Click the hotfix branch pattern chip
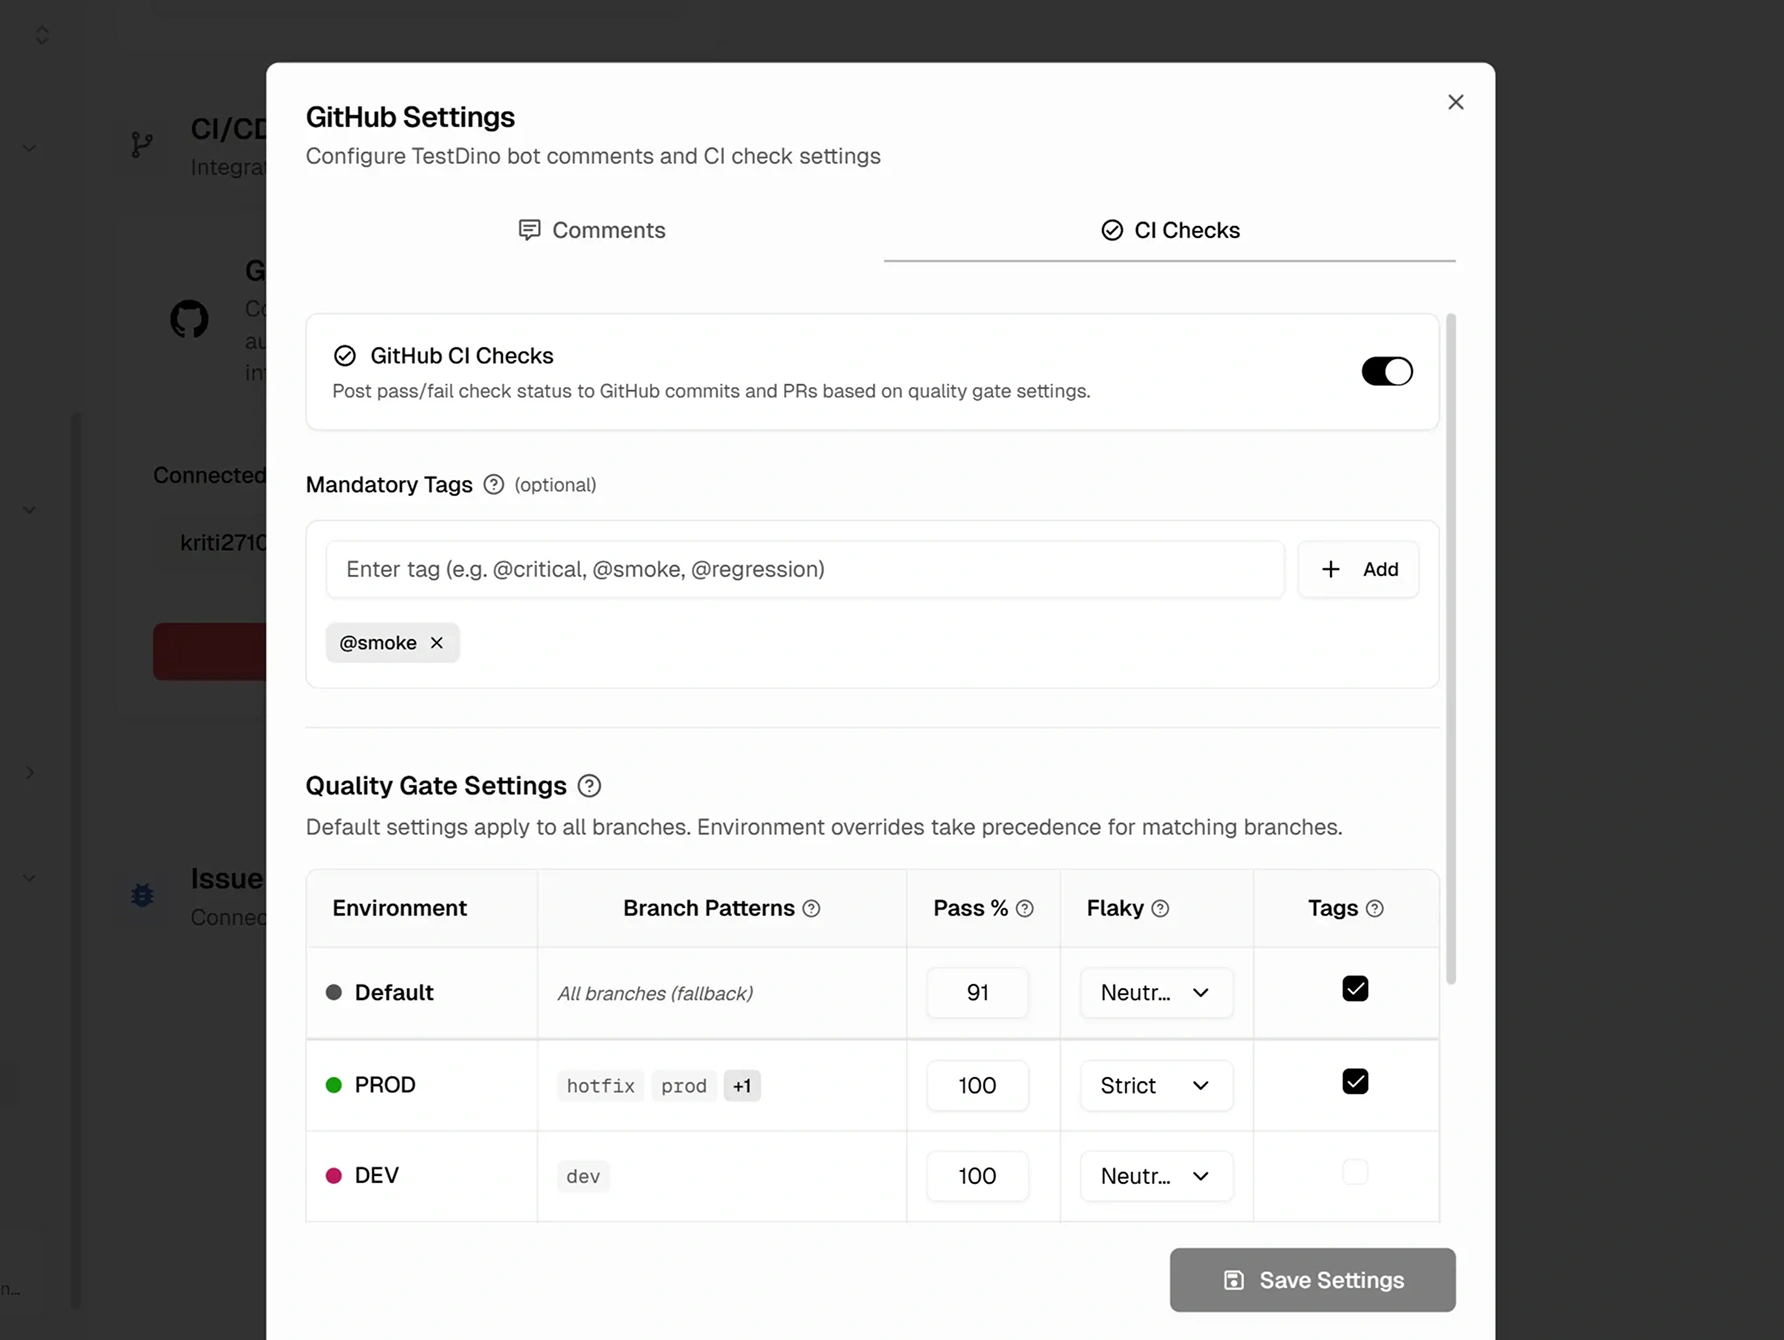This screenshot has width=1784, height=1340. click(x=600, y=1086)
